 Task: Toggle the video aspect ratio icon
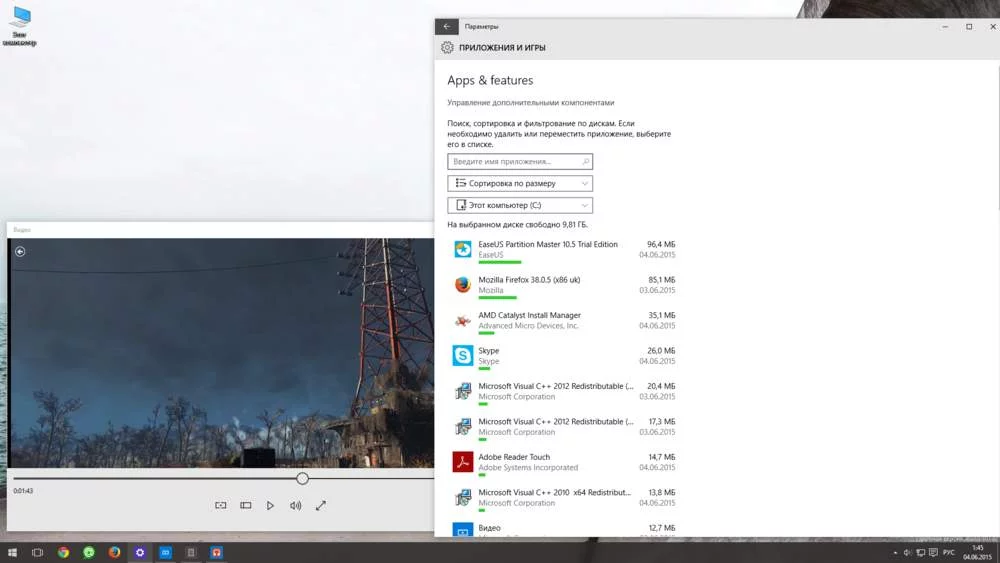[246, 506]
